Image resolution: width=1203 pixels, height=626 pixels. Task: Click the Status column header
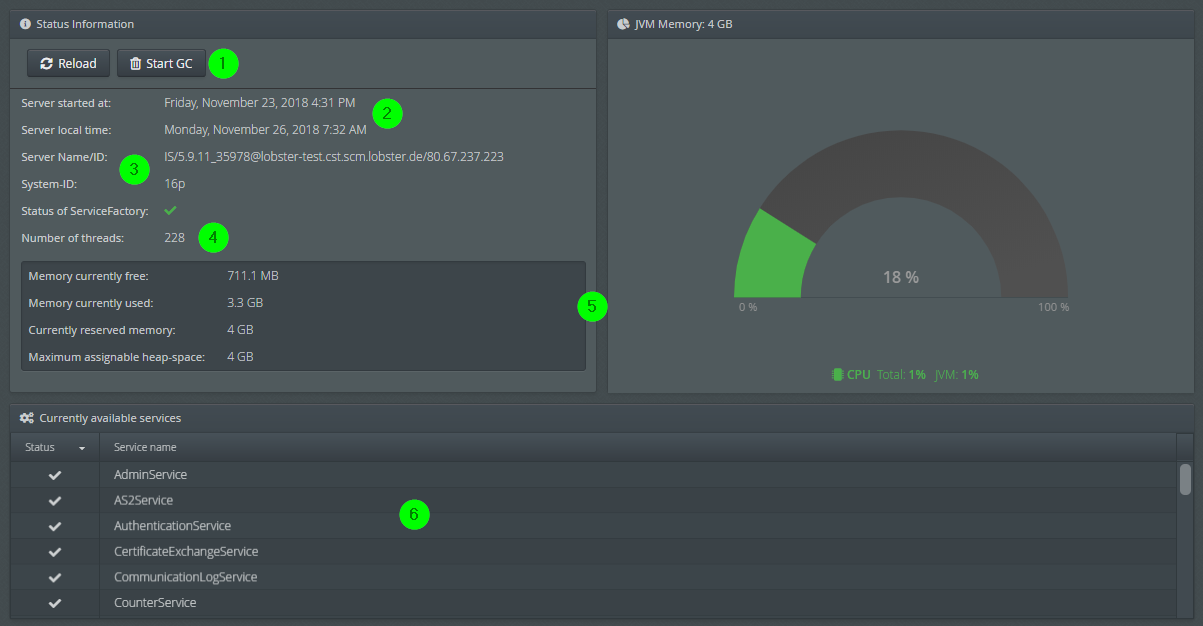pos(55,447)
